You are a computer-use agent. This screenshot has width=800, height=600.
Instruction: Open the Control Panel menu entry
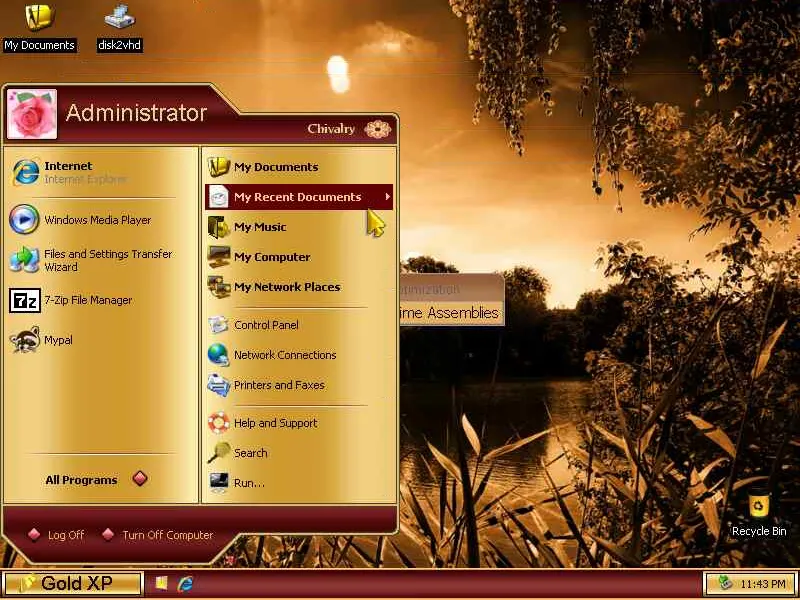[299, 324]
